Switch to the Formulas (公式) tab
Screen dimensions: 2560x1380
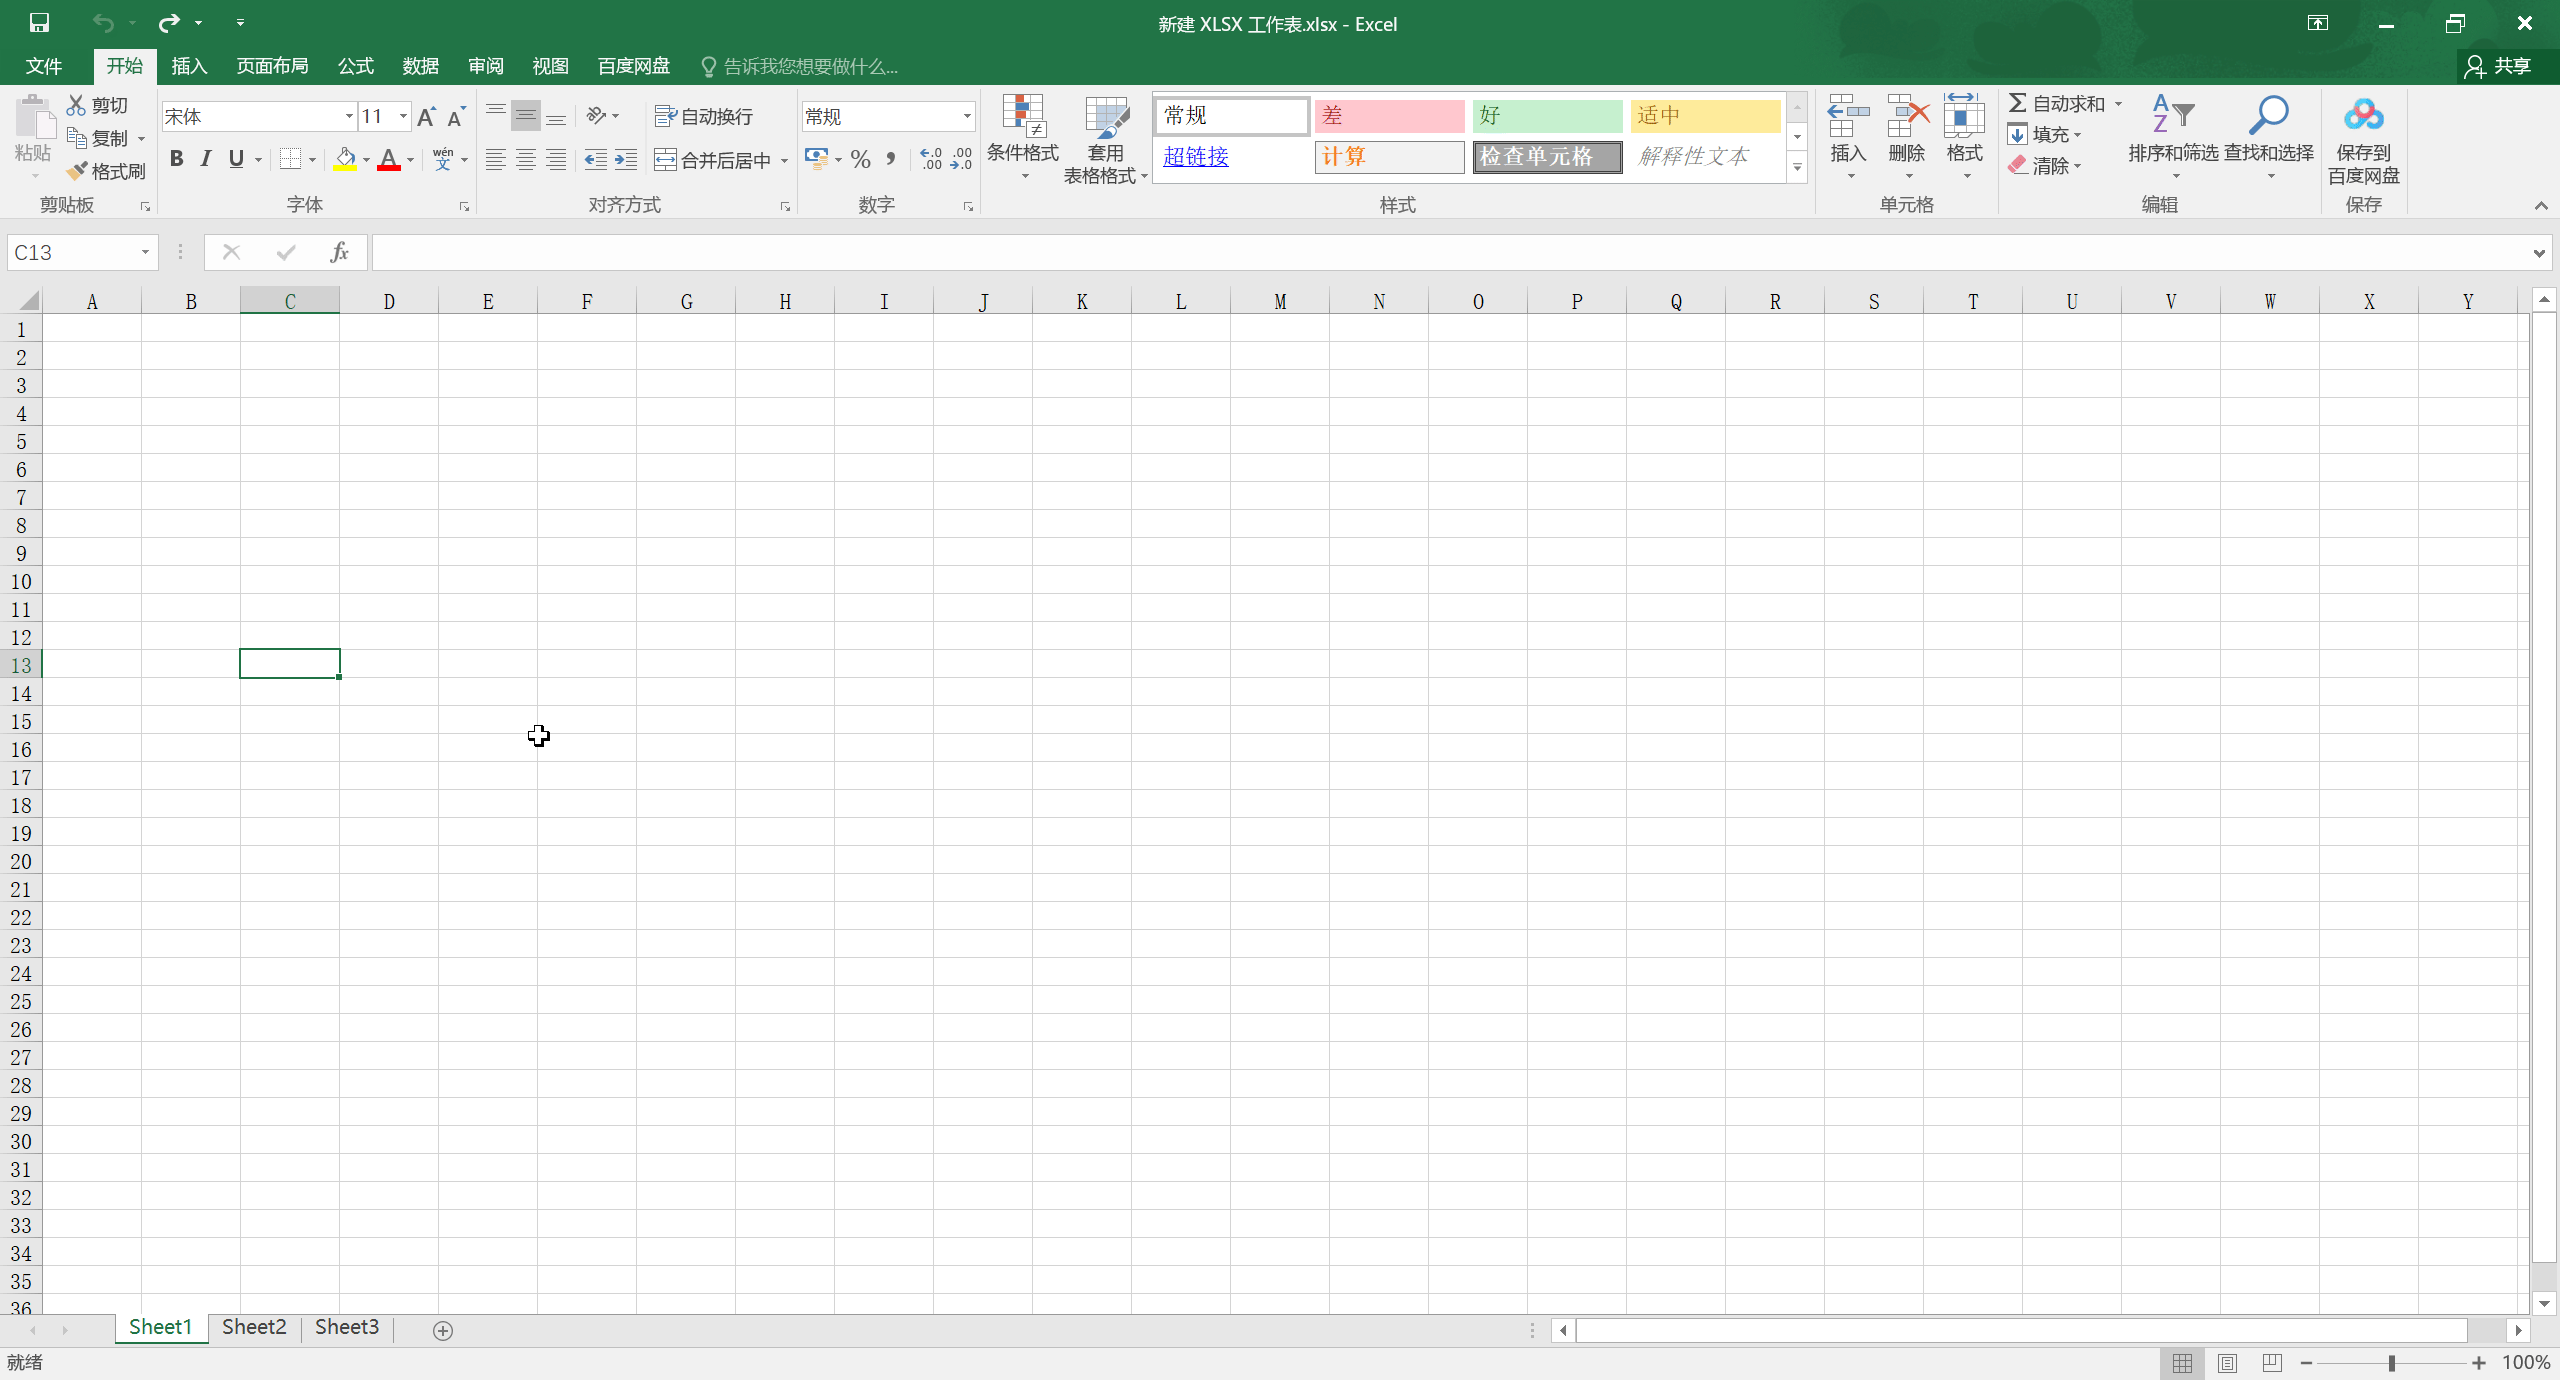point(356,66)
